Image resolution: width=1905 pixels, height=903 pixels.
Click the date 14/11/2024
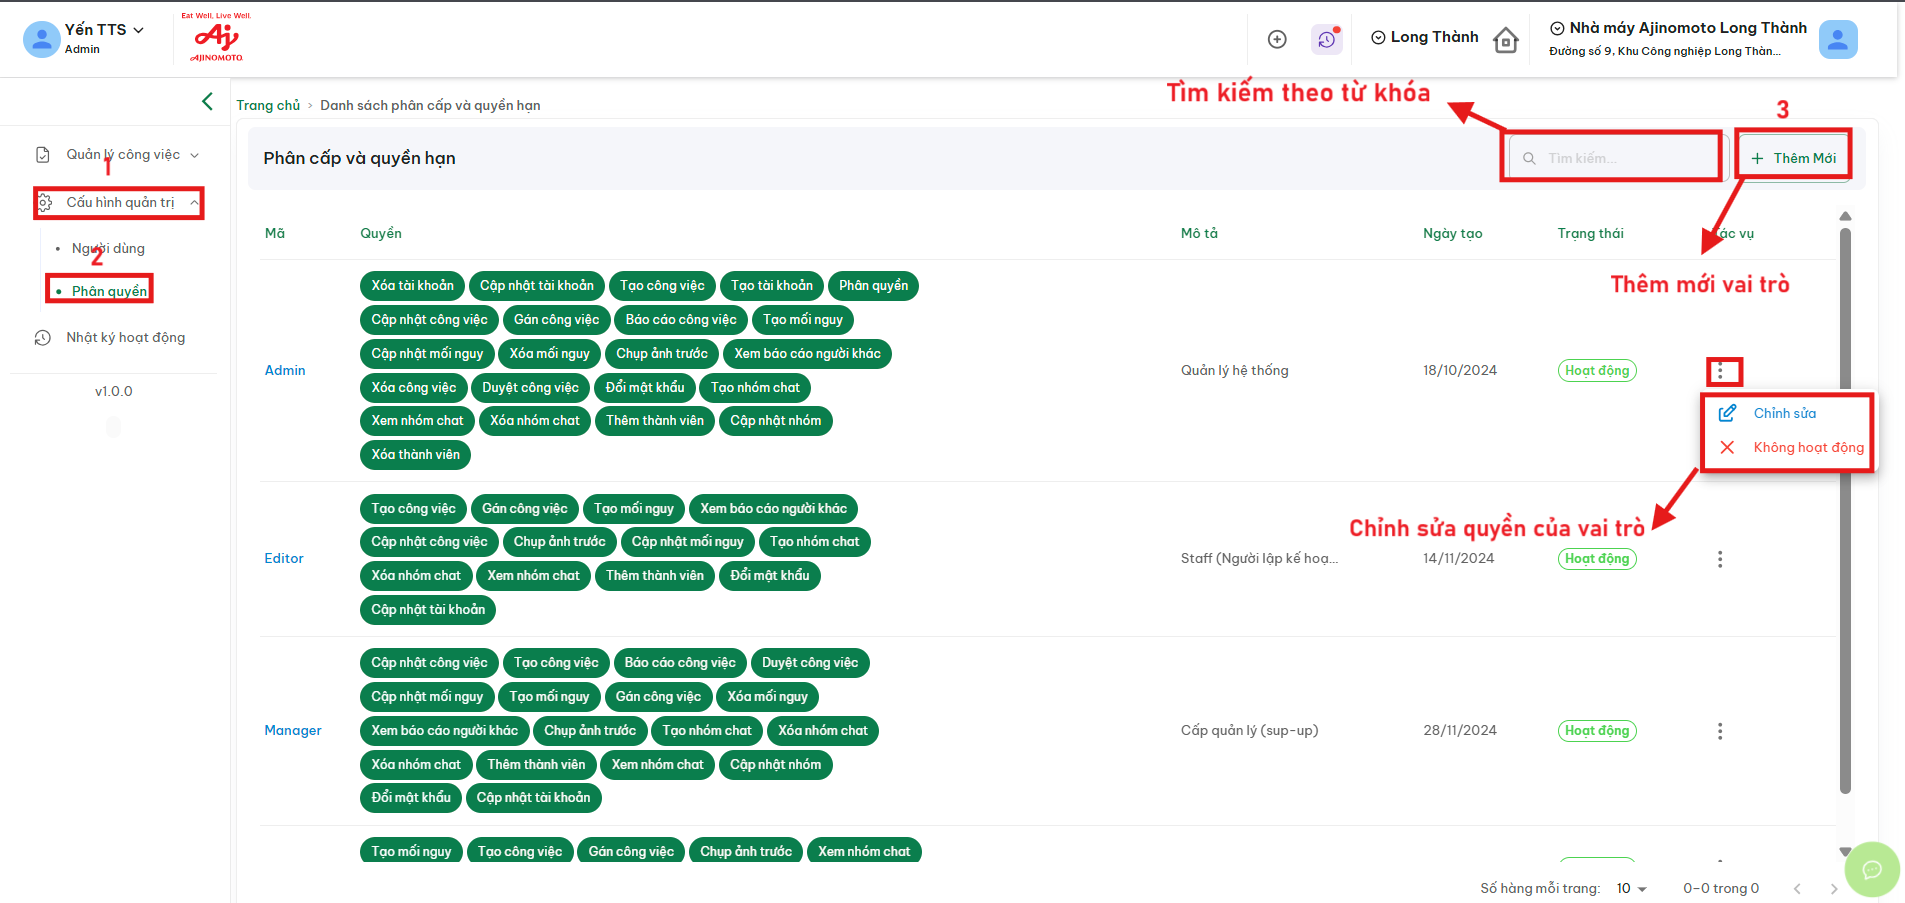pos(1458,558)
